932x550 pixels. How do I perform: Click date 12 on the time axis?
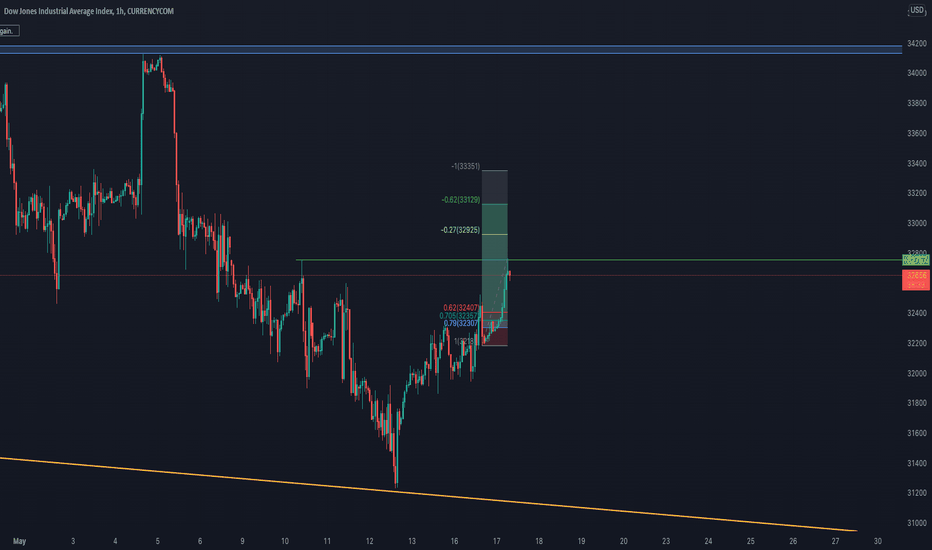370,541
